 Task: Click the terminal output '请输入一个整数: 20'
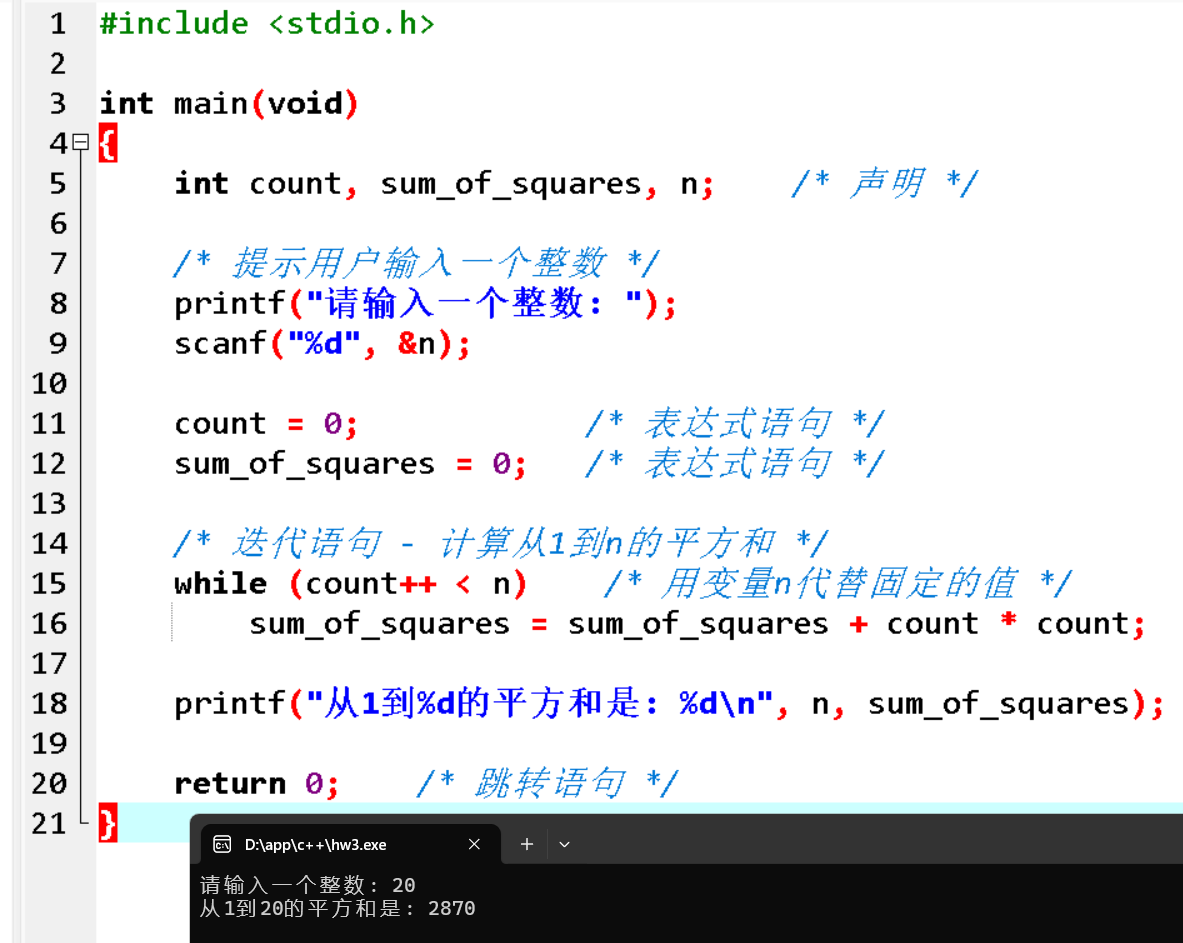tap(308, 885)
